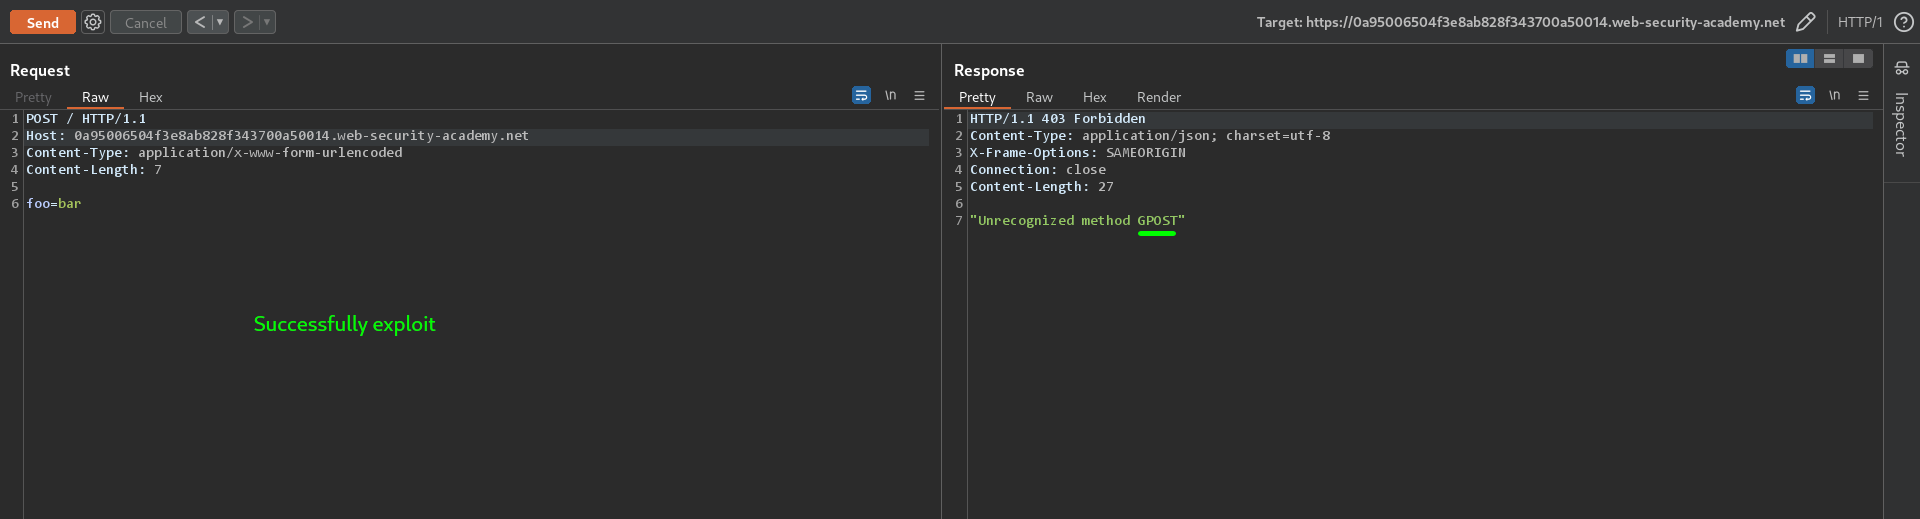The height and width of the screenshot is (519, 1920).
Task: Expand the back history dropdown arrow
Action: pyautogui.click(x=220, y=22)
